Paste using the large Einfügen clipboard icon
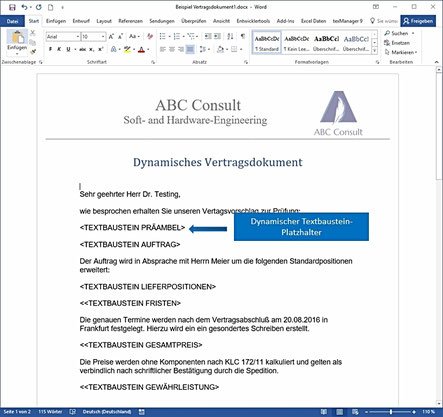The width and height of the screenshot is (443, 417). click(17, 37)
